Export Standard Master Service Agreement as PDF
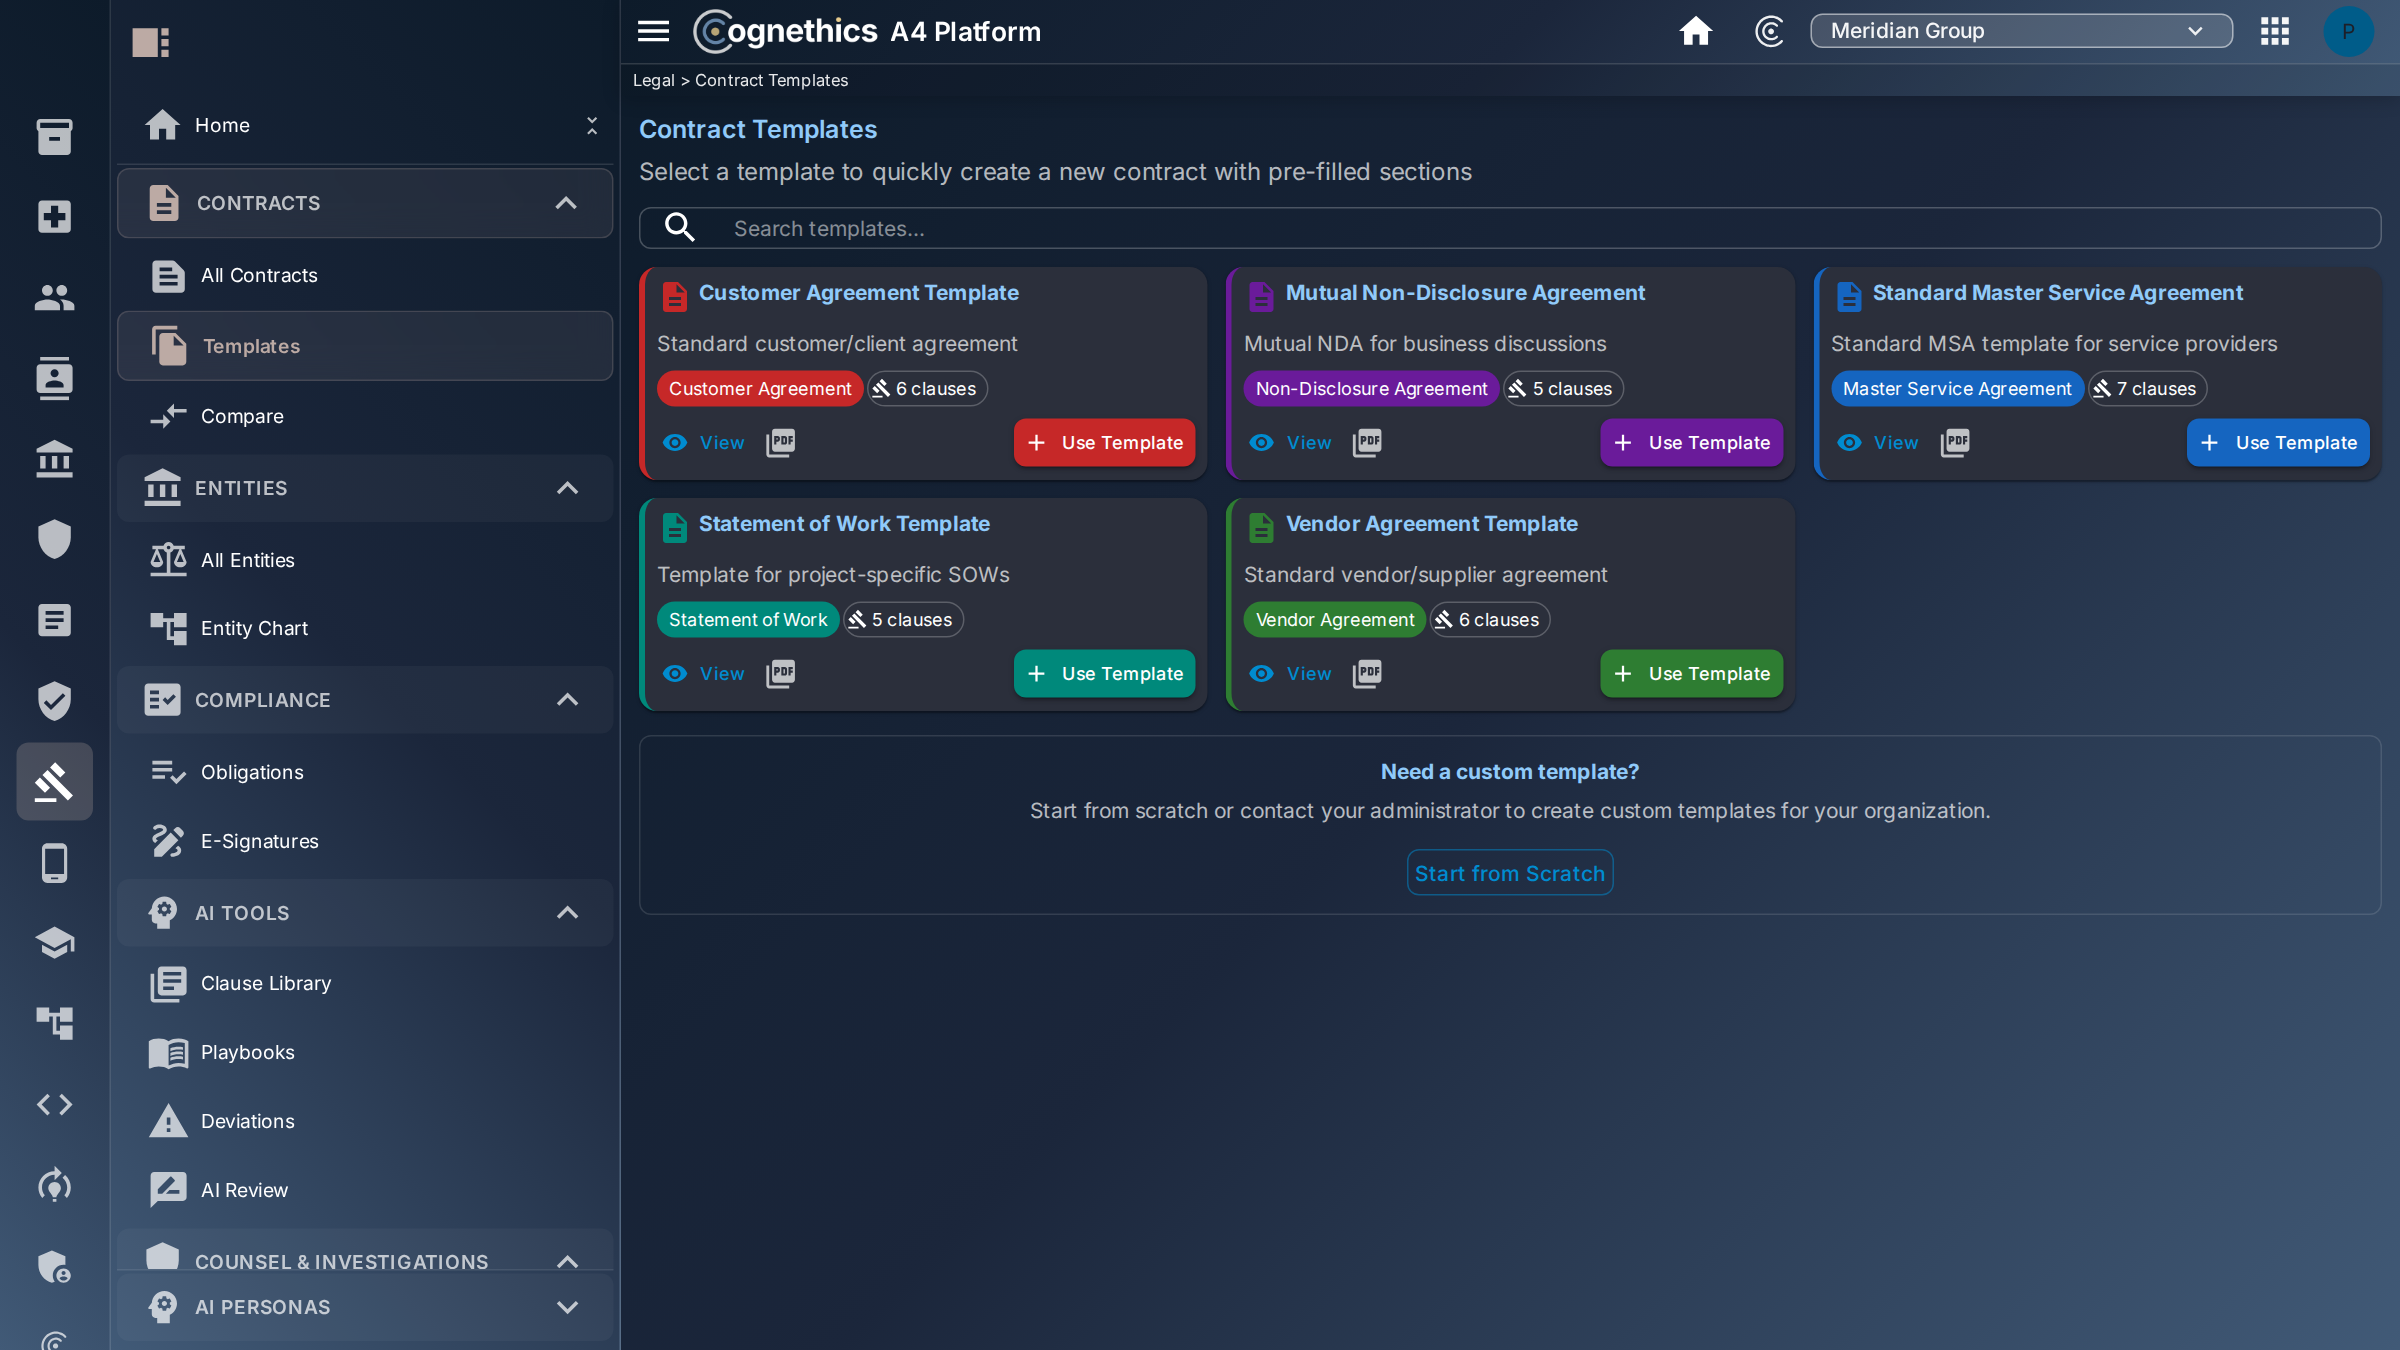 point(1955,442)
